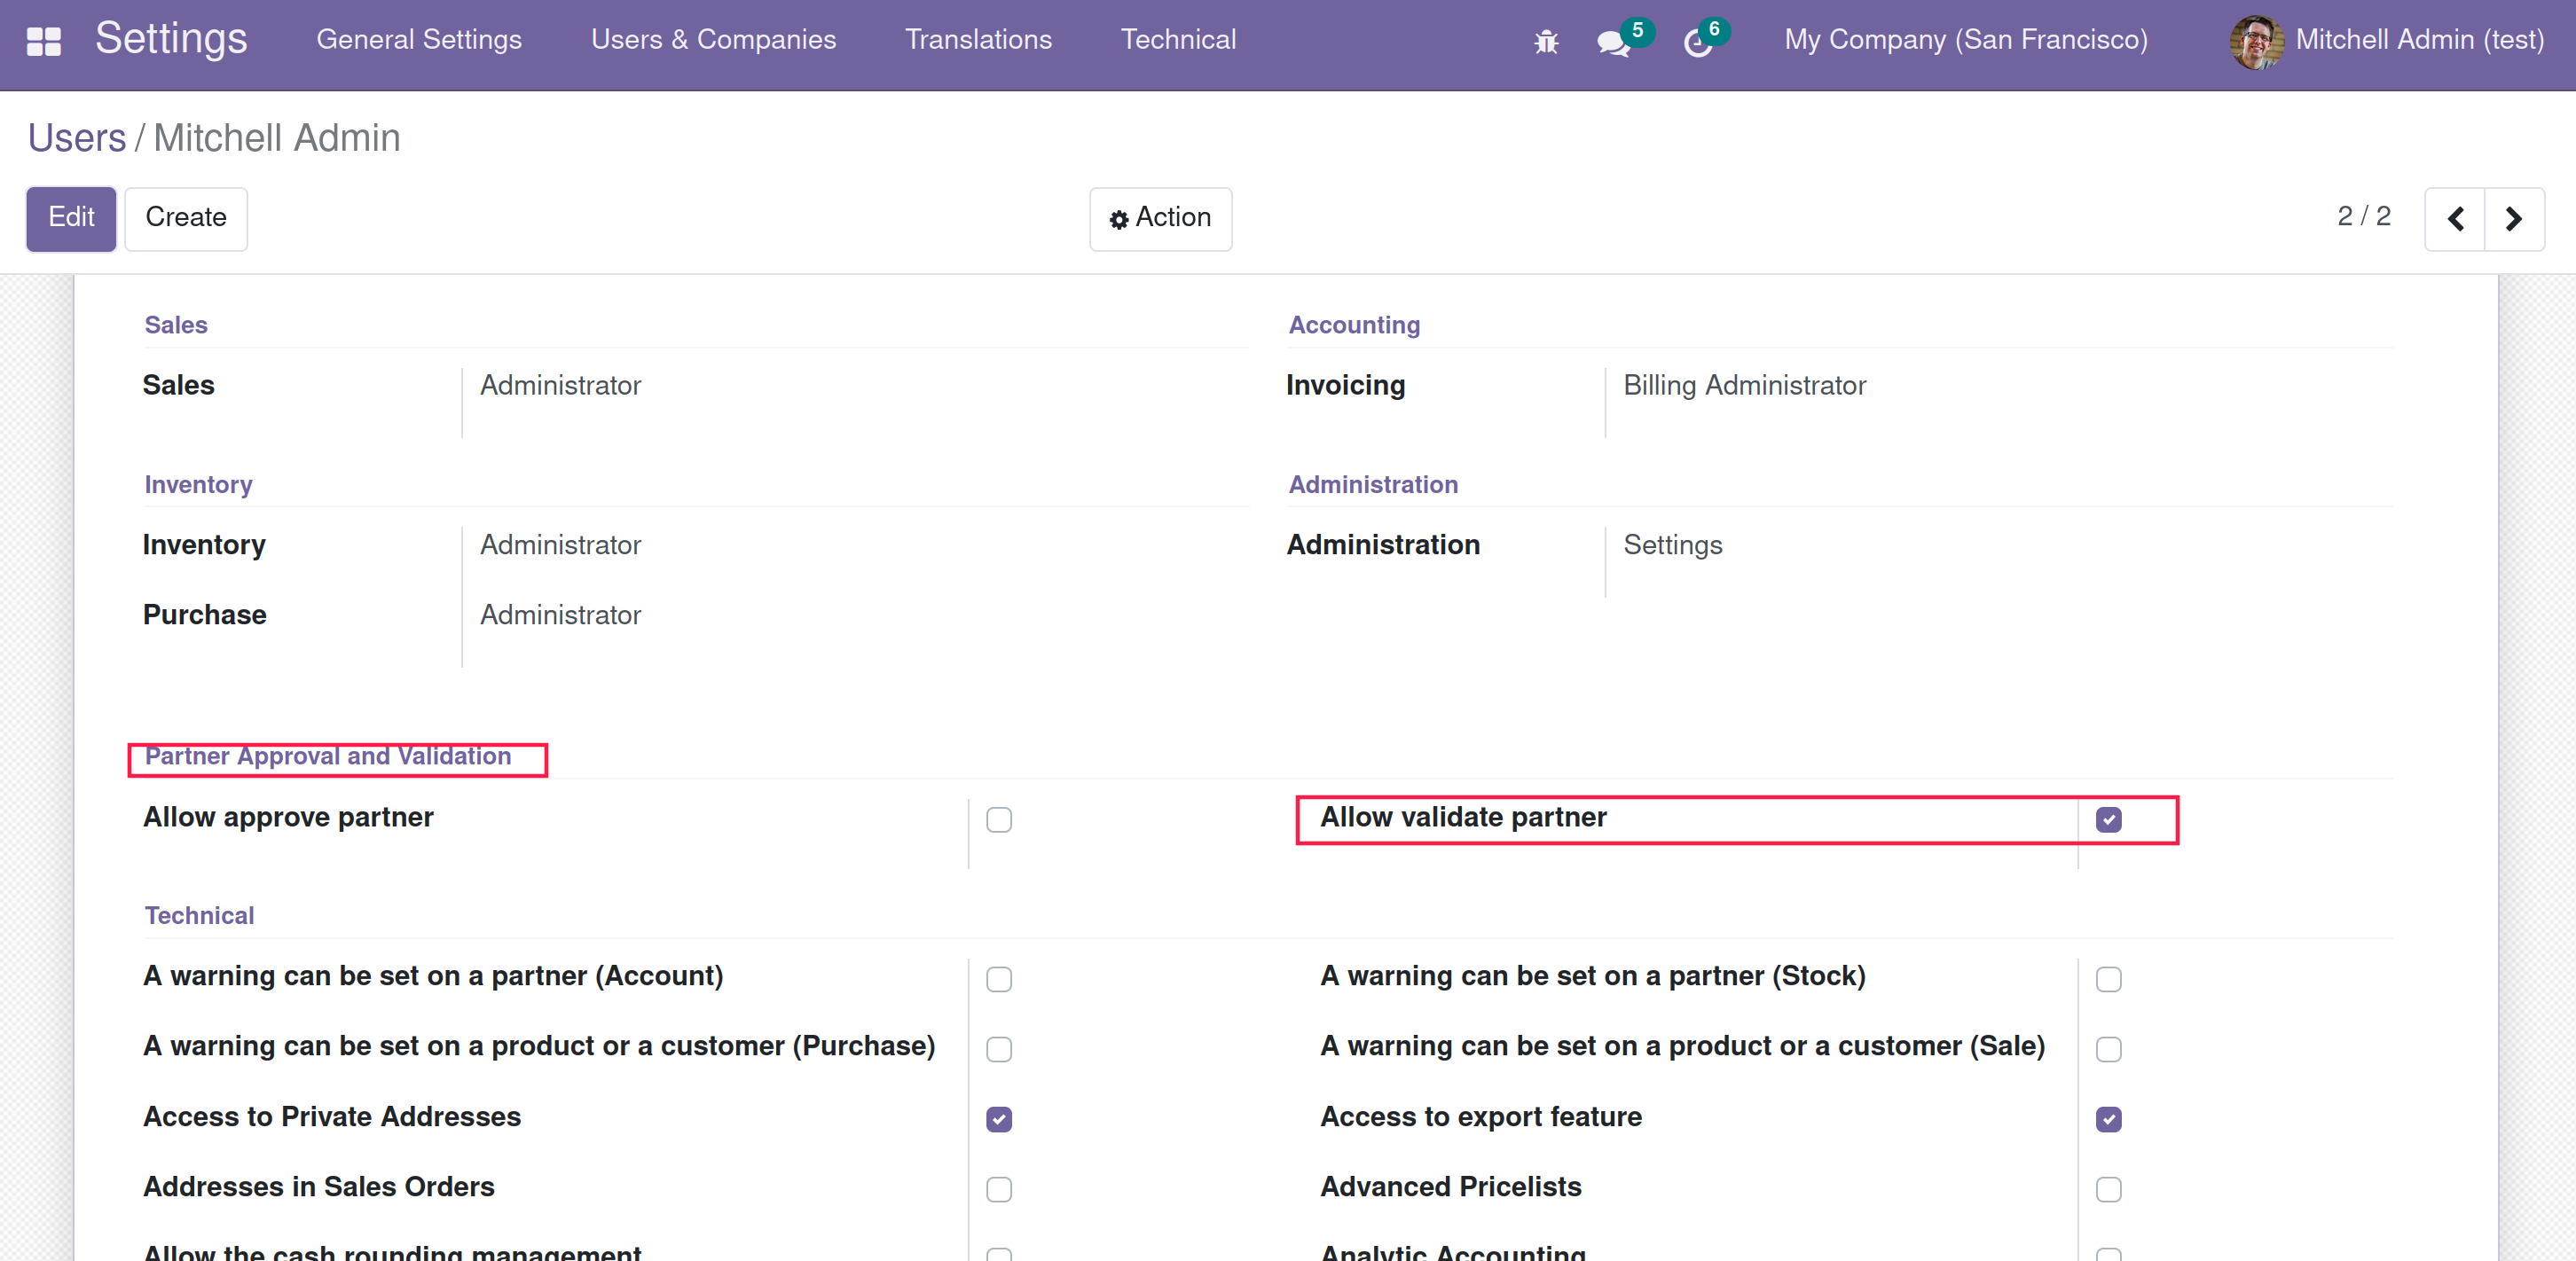
Task: Open the Translations menu
Action: coord(977,40)
